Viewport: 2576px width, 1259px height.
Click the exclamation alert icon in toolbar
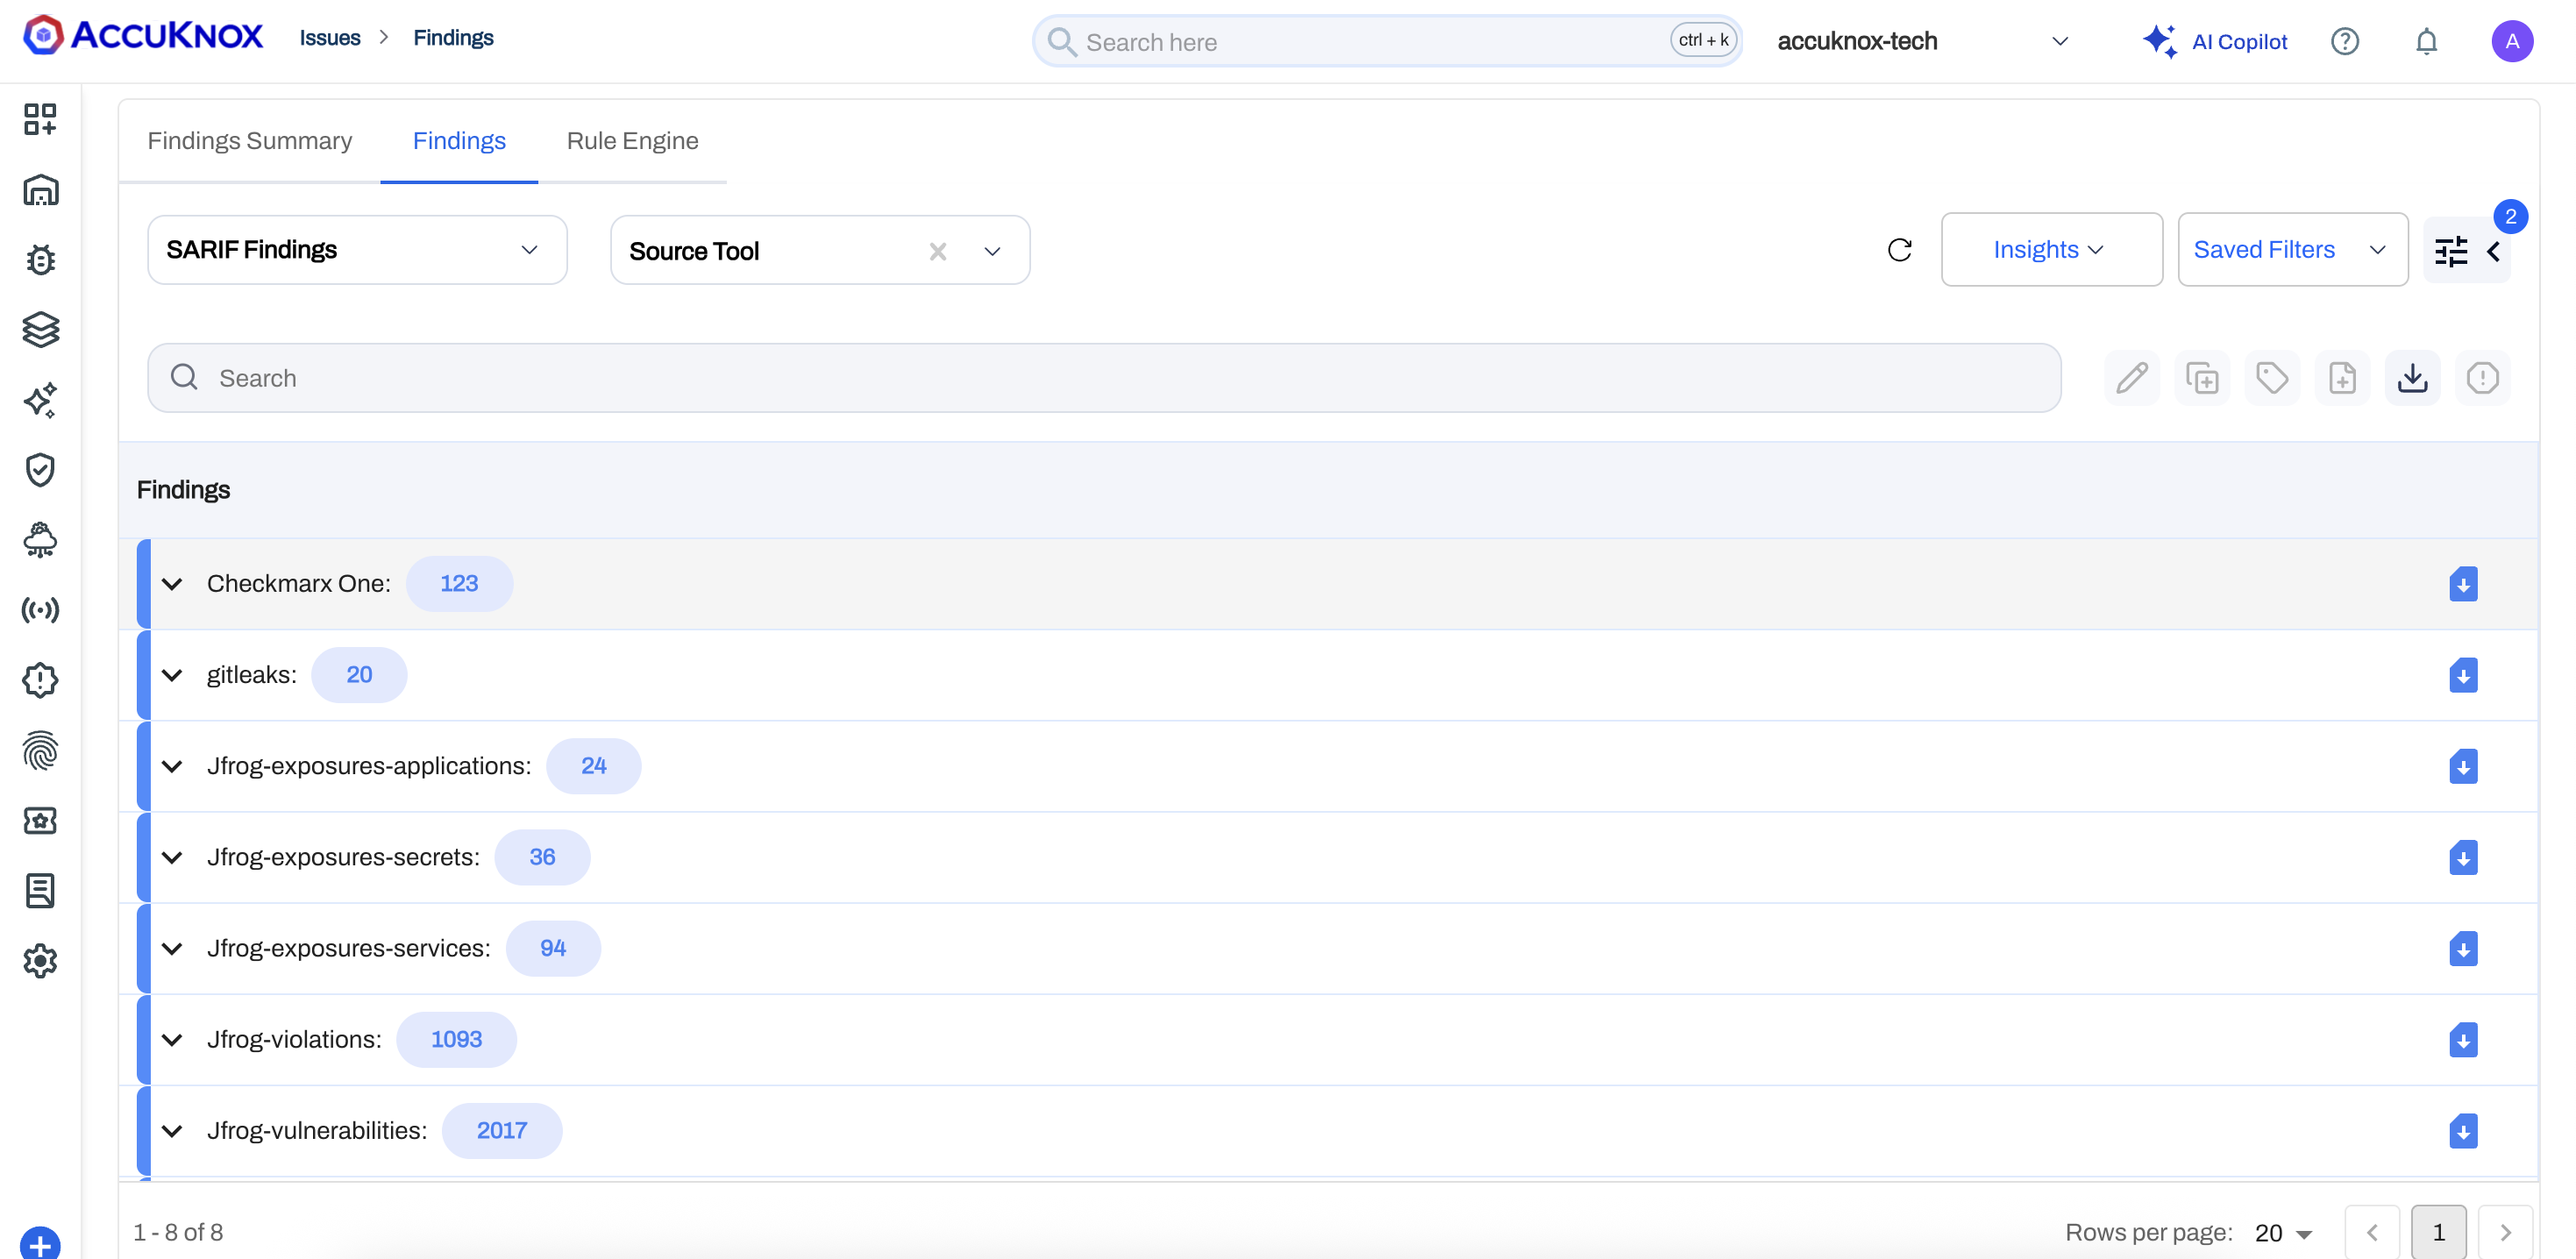(2482, 378)
